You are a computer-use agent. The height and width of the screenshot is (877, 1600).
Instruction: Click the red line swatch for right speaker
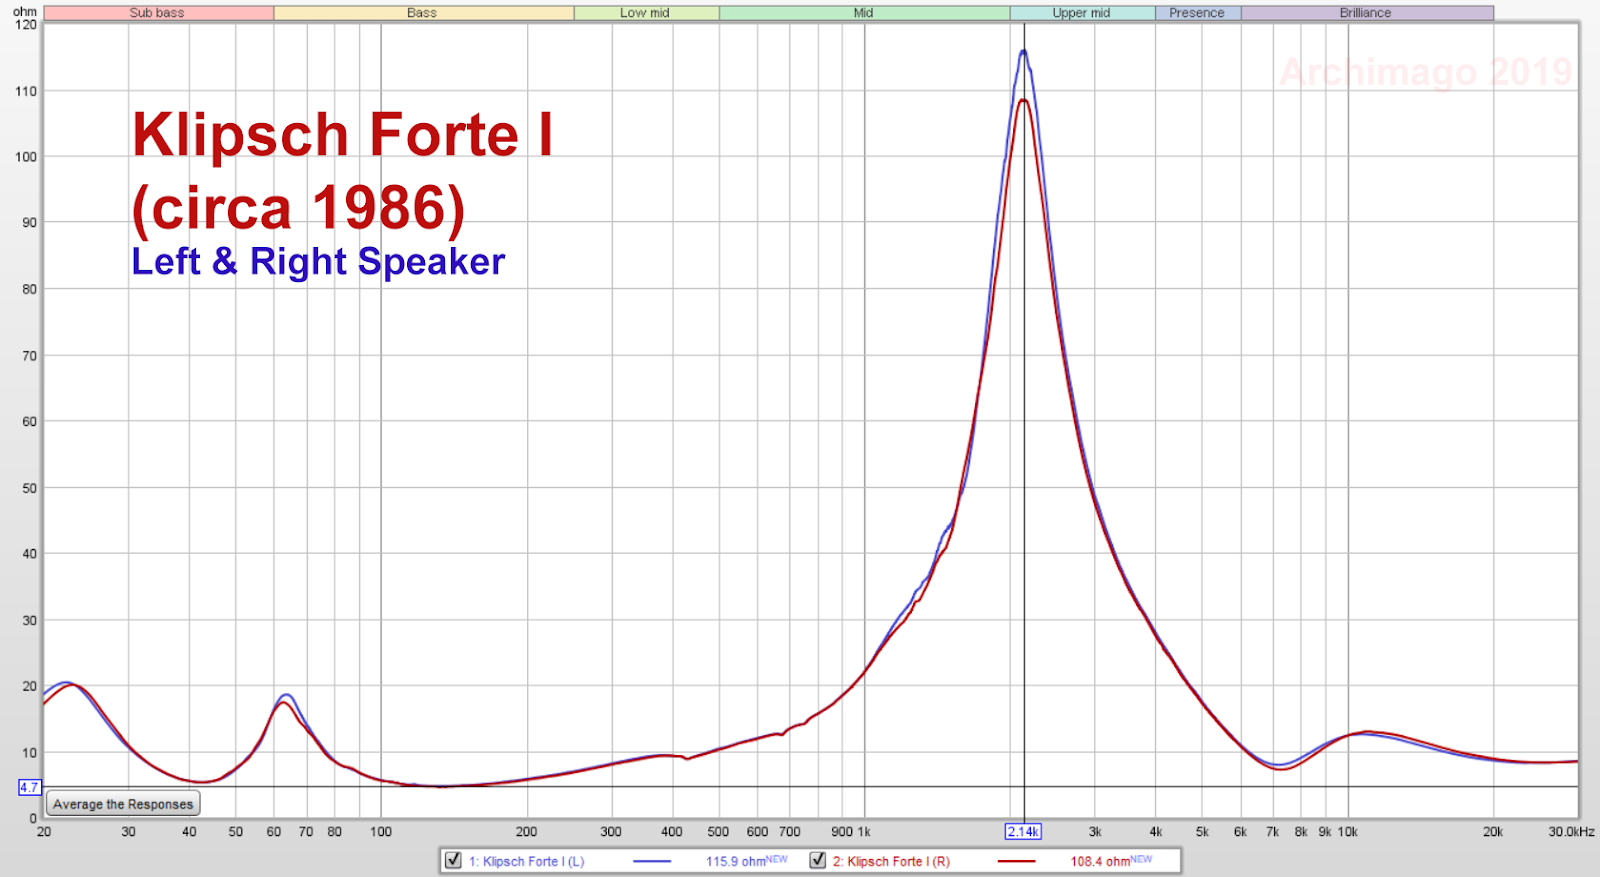(x=1017, y=861)
